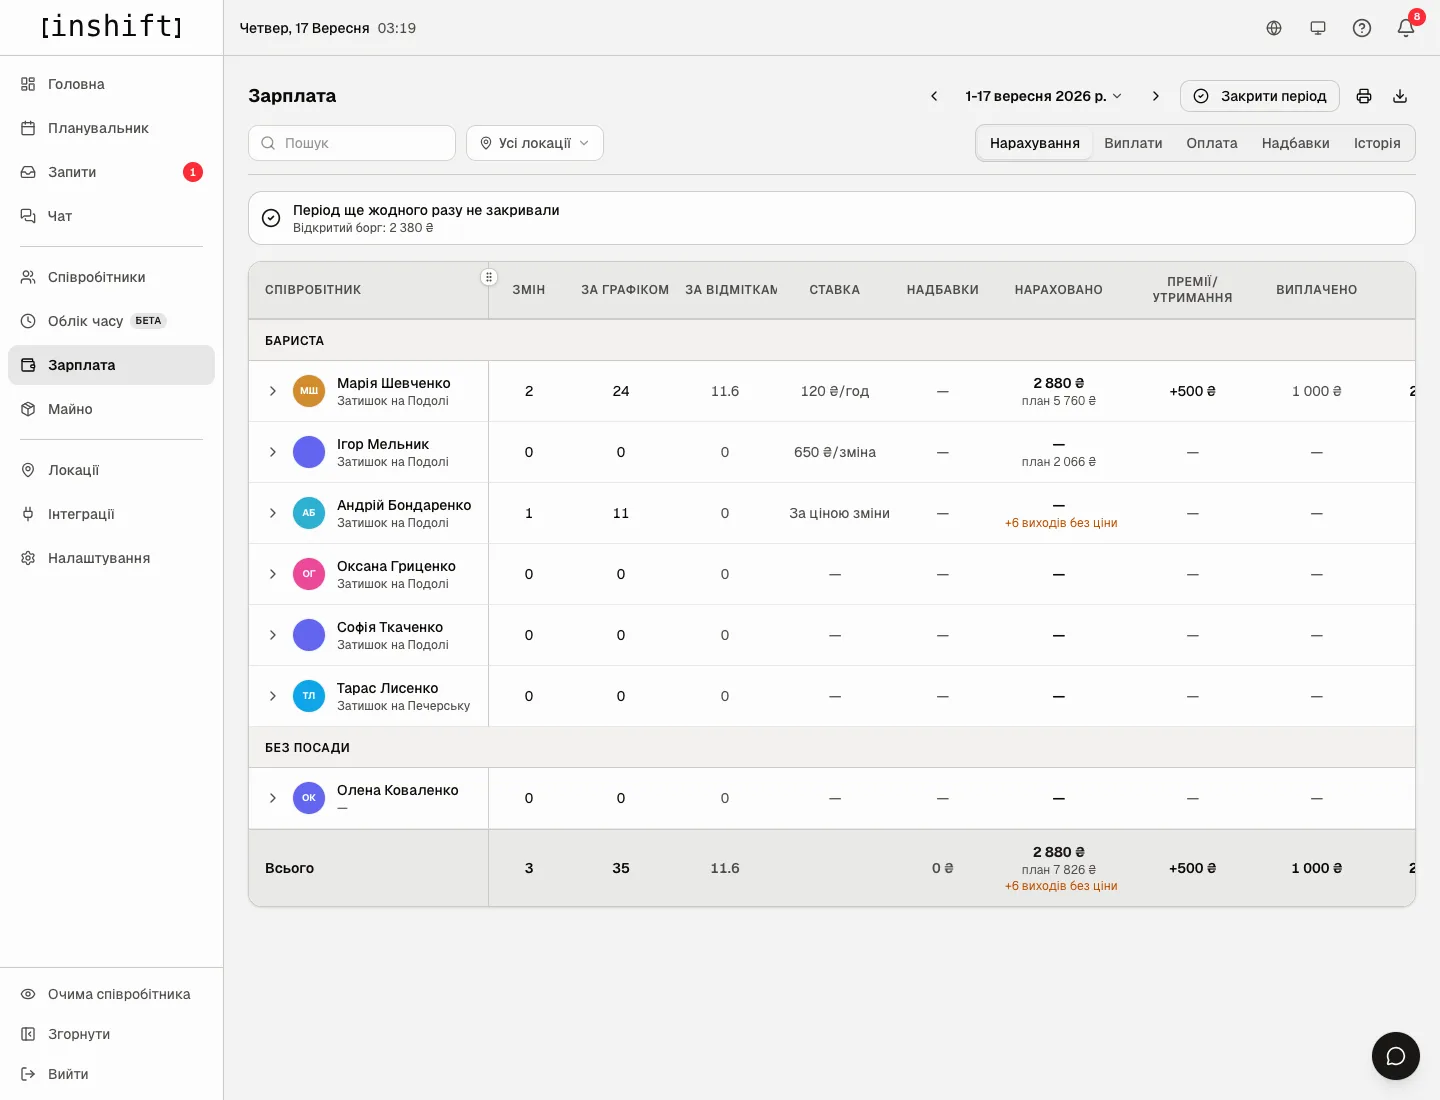Viewport: 1440px width, 1100px height.
Task: Collapse sidebar with Згорнути
Action: coord(111,1034)
